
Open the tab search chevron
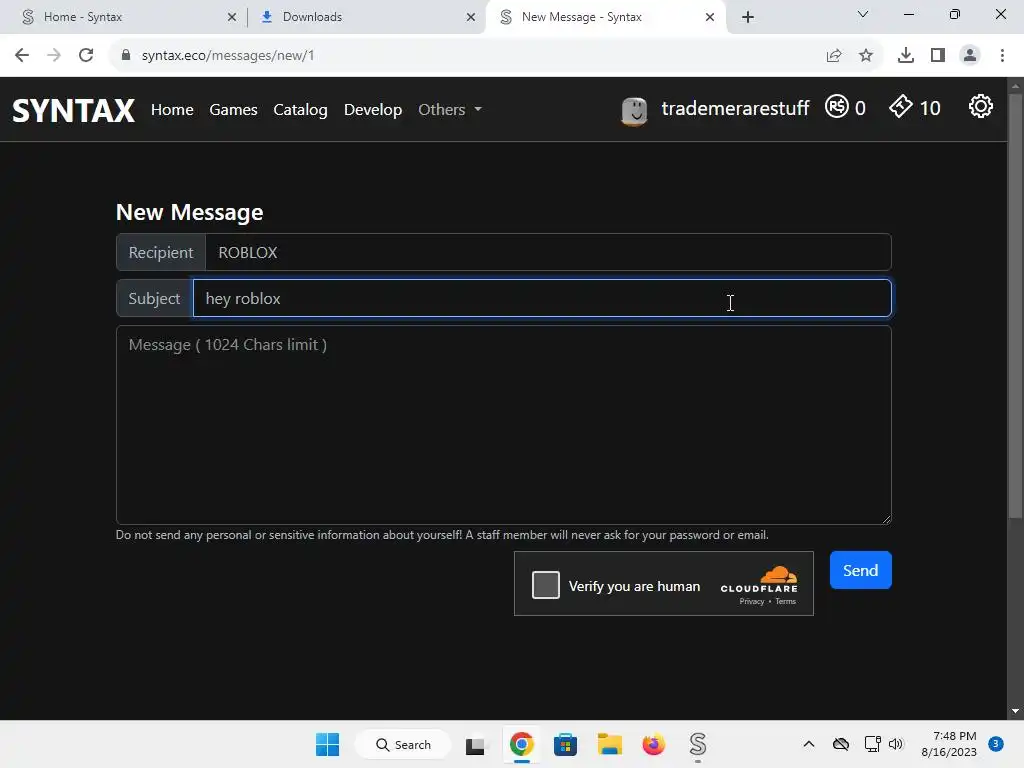(863, 14)
